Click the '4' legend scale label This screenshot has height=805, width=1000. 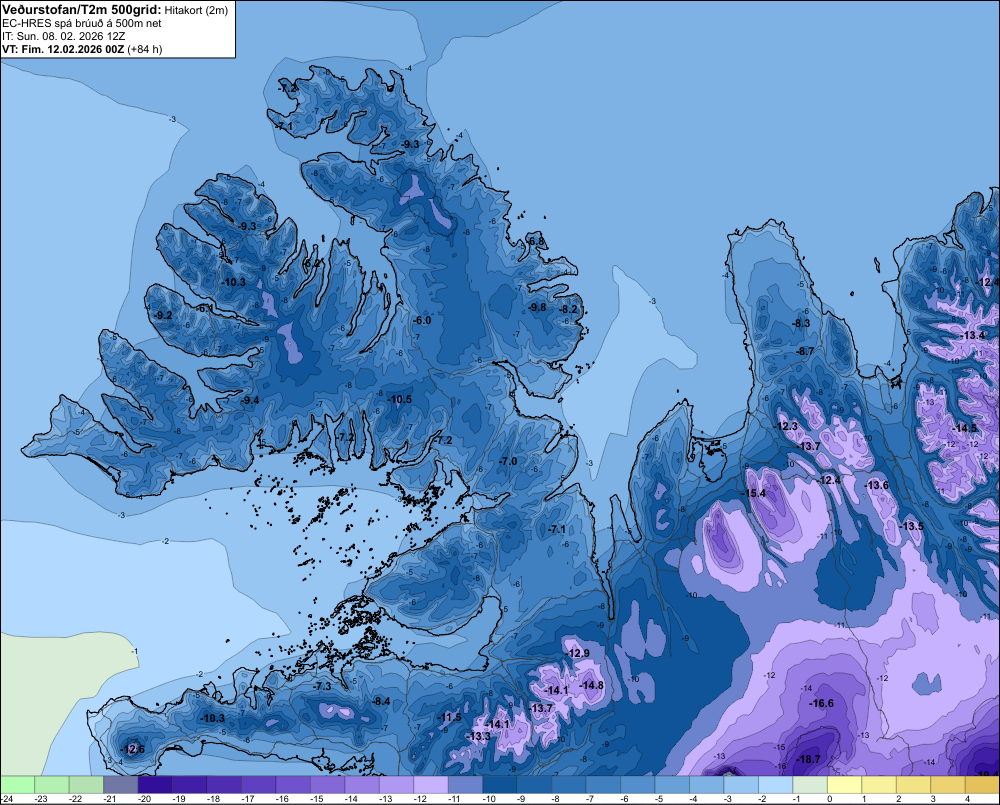tap(967, 799)
